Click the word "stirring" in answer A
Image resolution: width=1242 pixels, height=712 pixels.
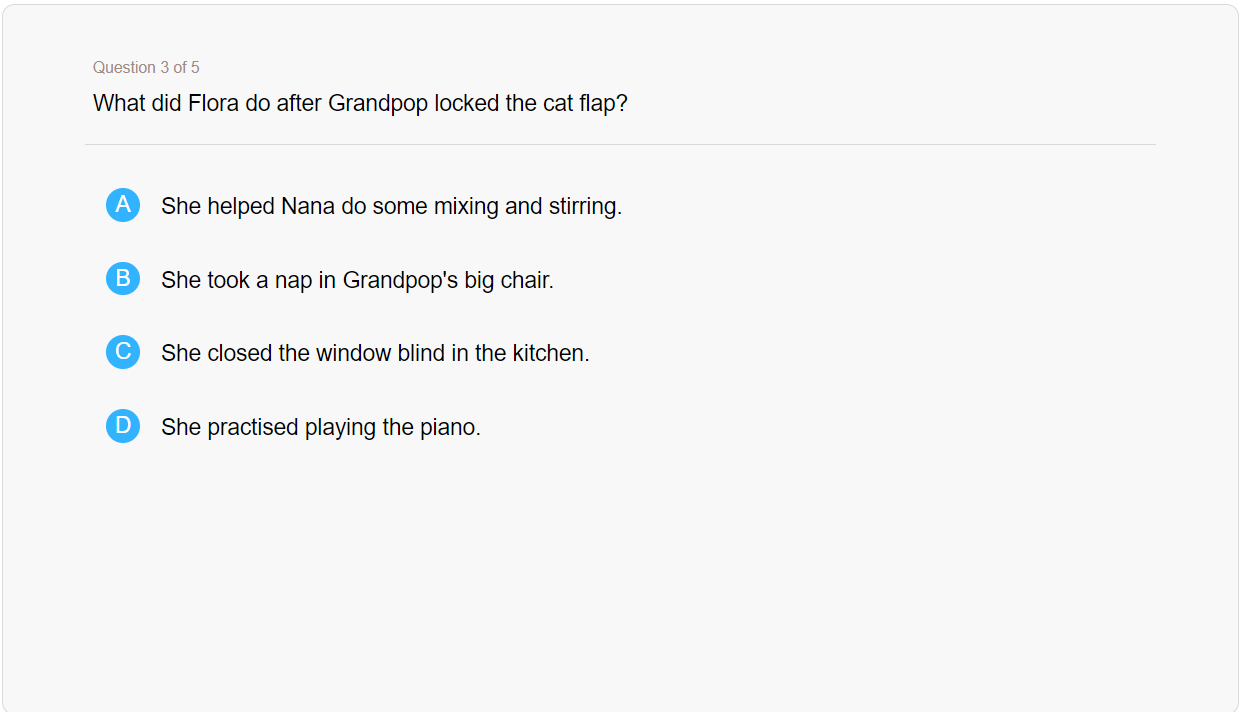click(x=583, y=206)
